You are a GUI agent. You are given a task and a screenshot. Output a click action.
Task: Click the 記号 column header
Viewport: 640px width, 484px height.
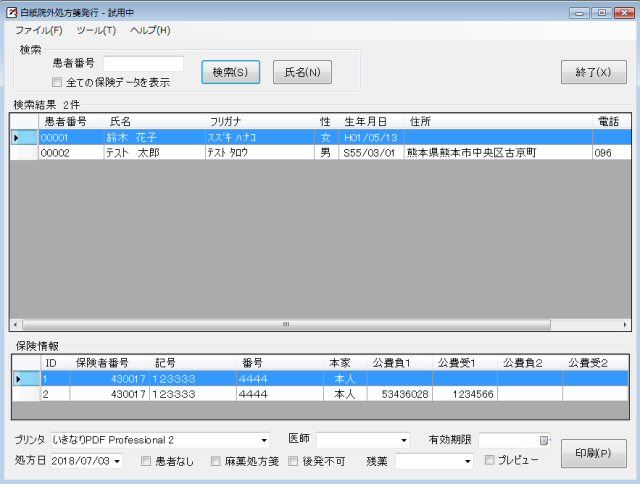193,363
